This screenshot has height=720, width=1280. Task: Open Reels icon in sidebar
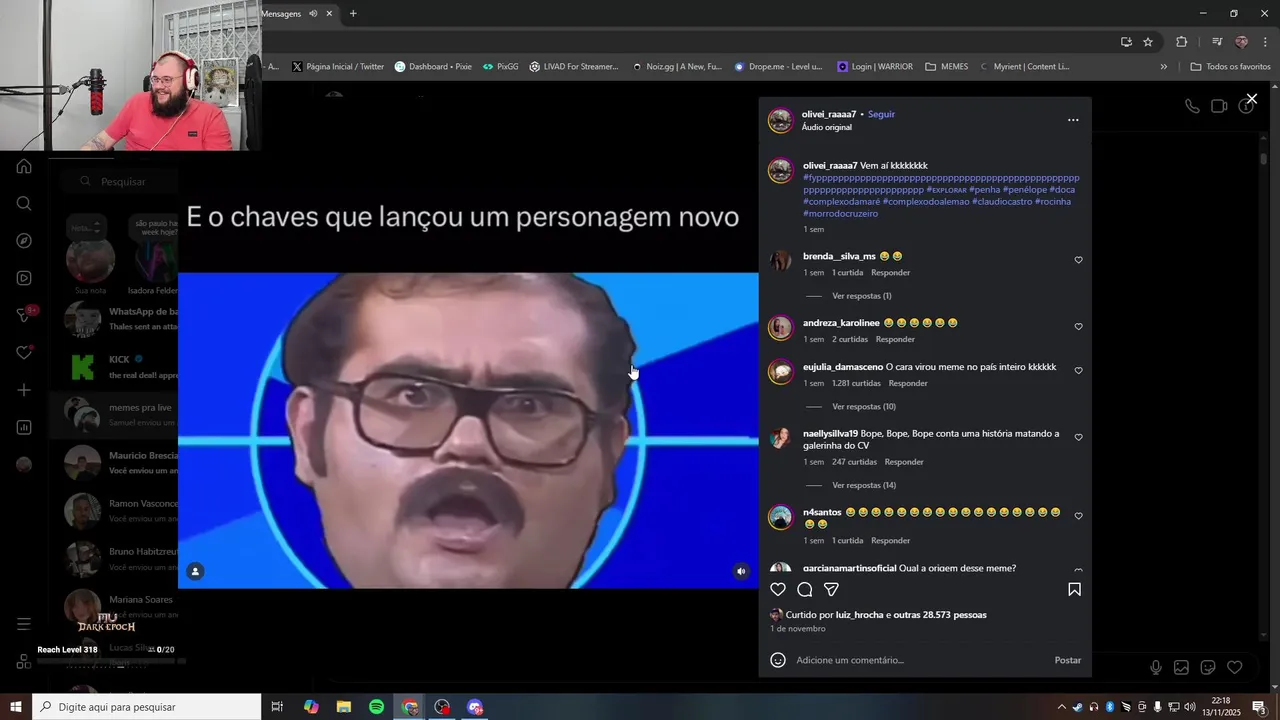(24, 278)
